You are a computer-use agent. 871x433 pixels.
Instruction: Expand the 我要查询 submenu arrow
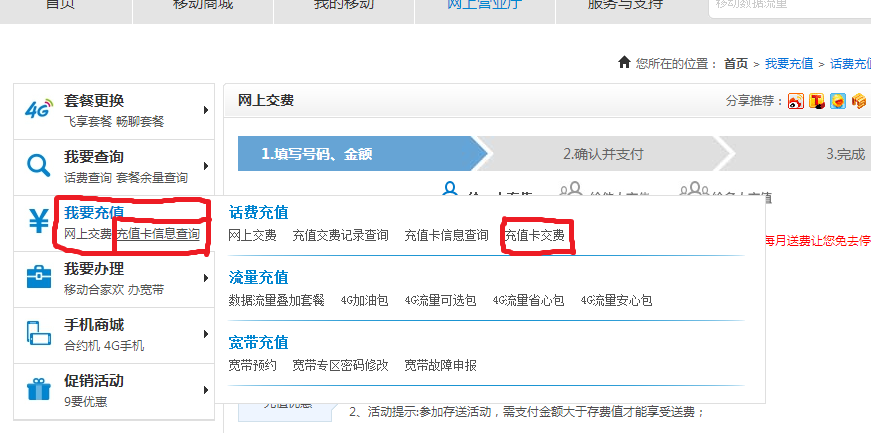coord(206,166)
